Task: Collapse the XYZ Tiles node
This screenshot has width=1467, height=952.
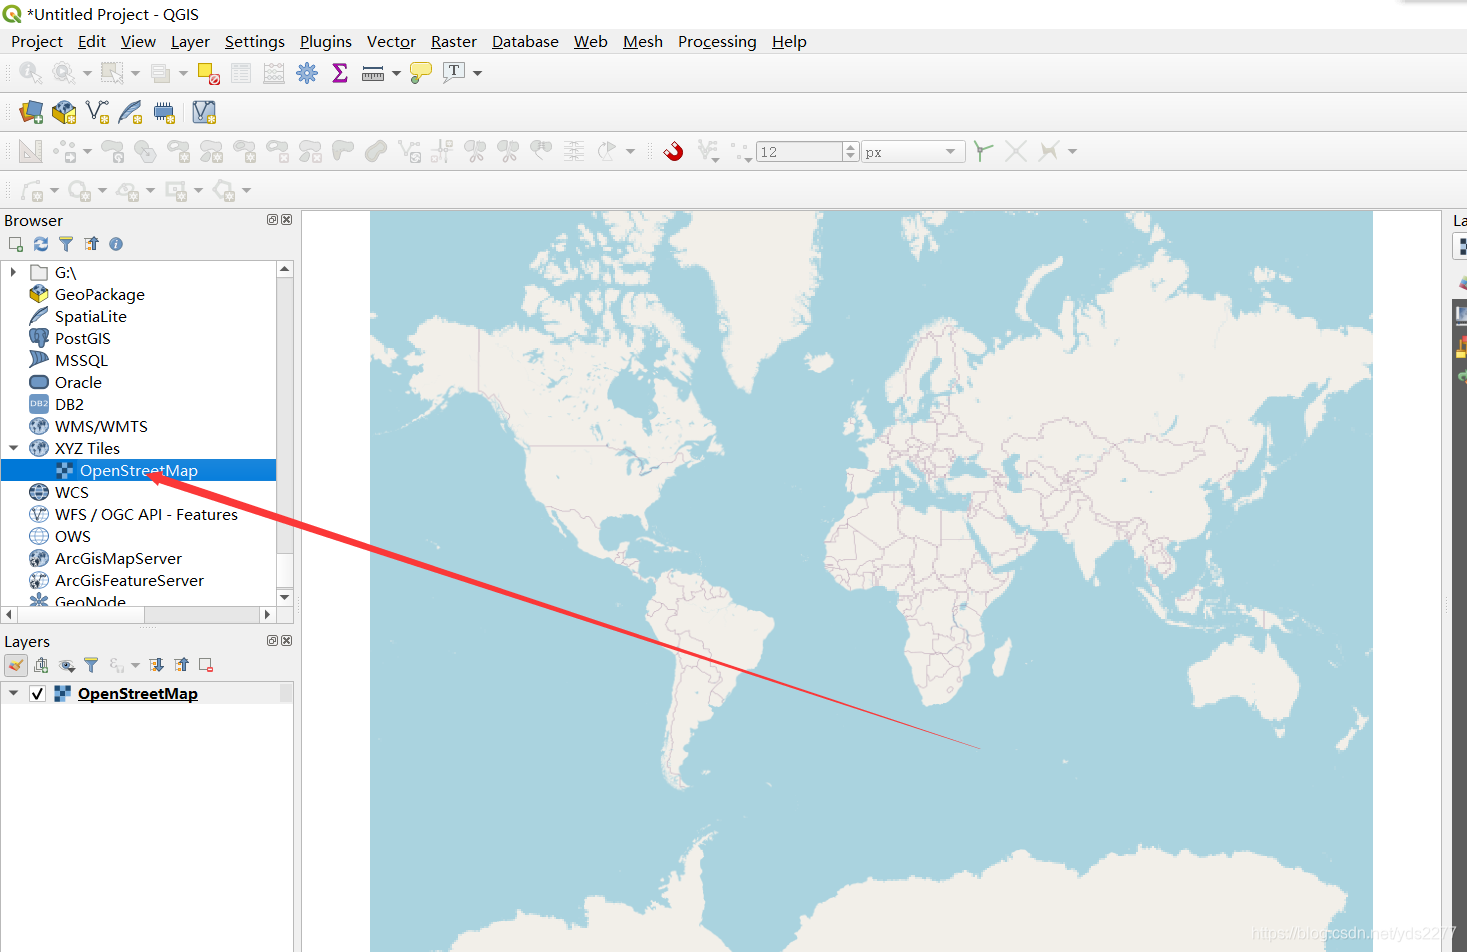Action: 14,448
